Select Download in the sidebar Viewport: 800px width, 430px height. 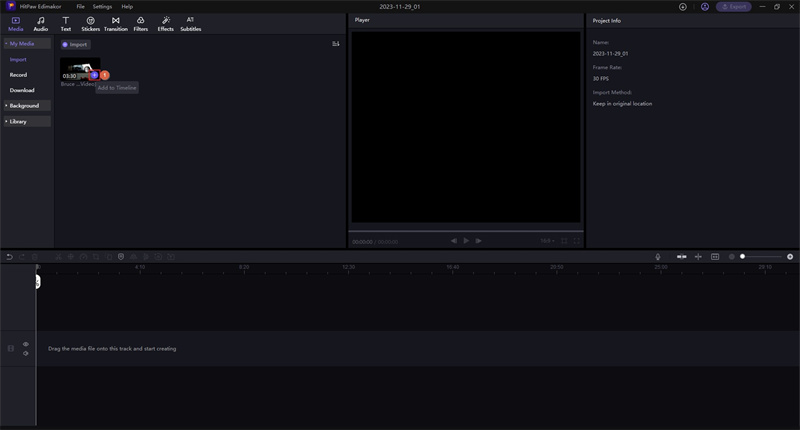point(22,90)
